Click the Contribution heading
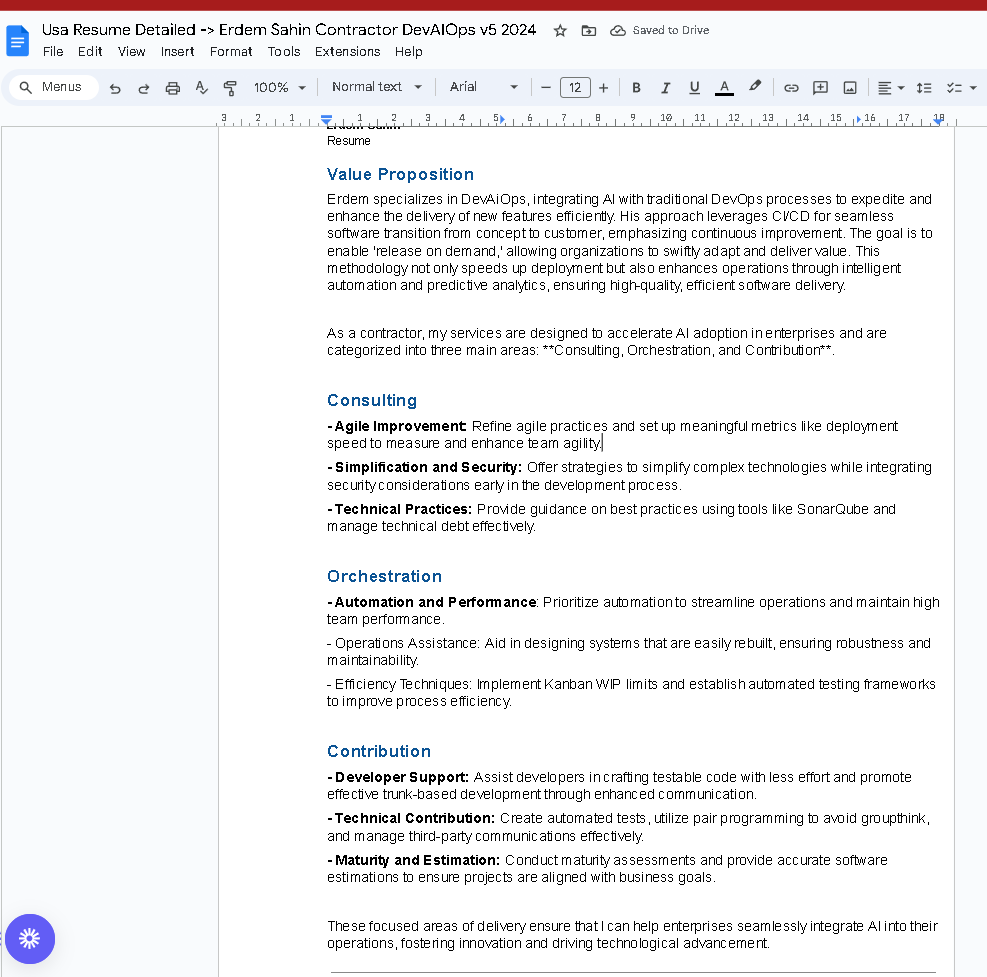 (x=379, y=751)
